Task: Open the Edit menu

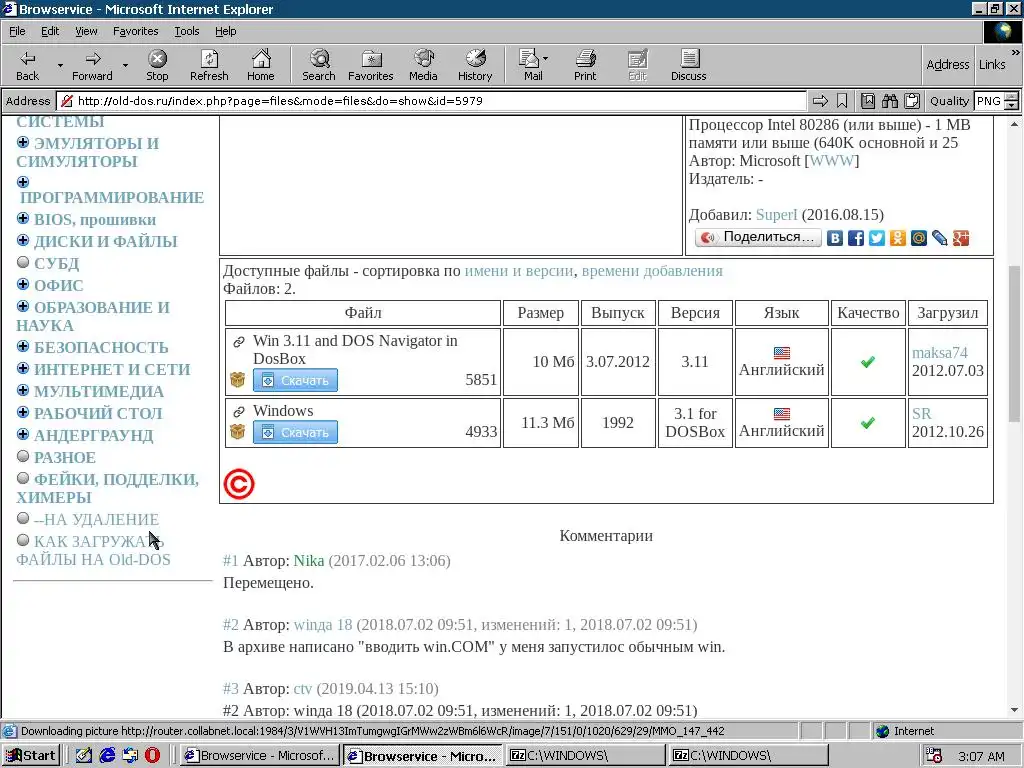Action: click(x=50, y=31)
